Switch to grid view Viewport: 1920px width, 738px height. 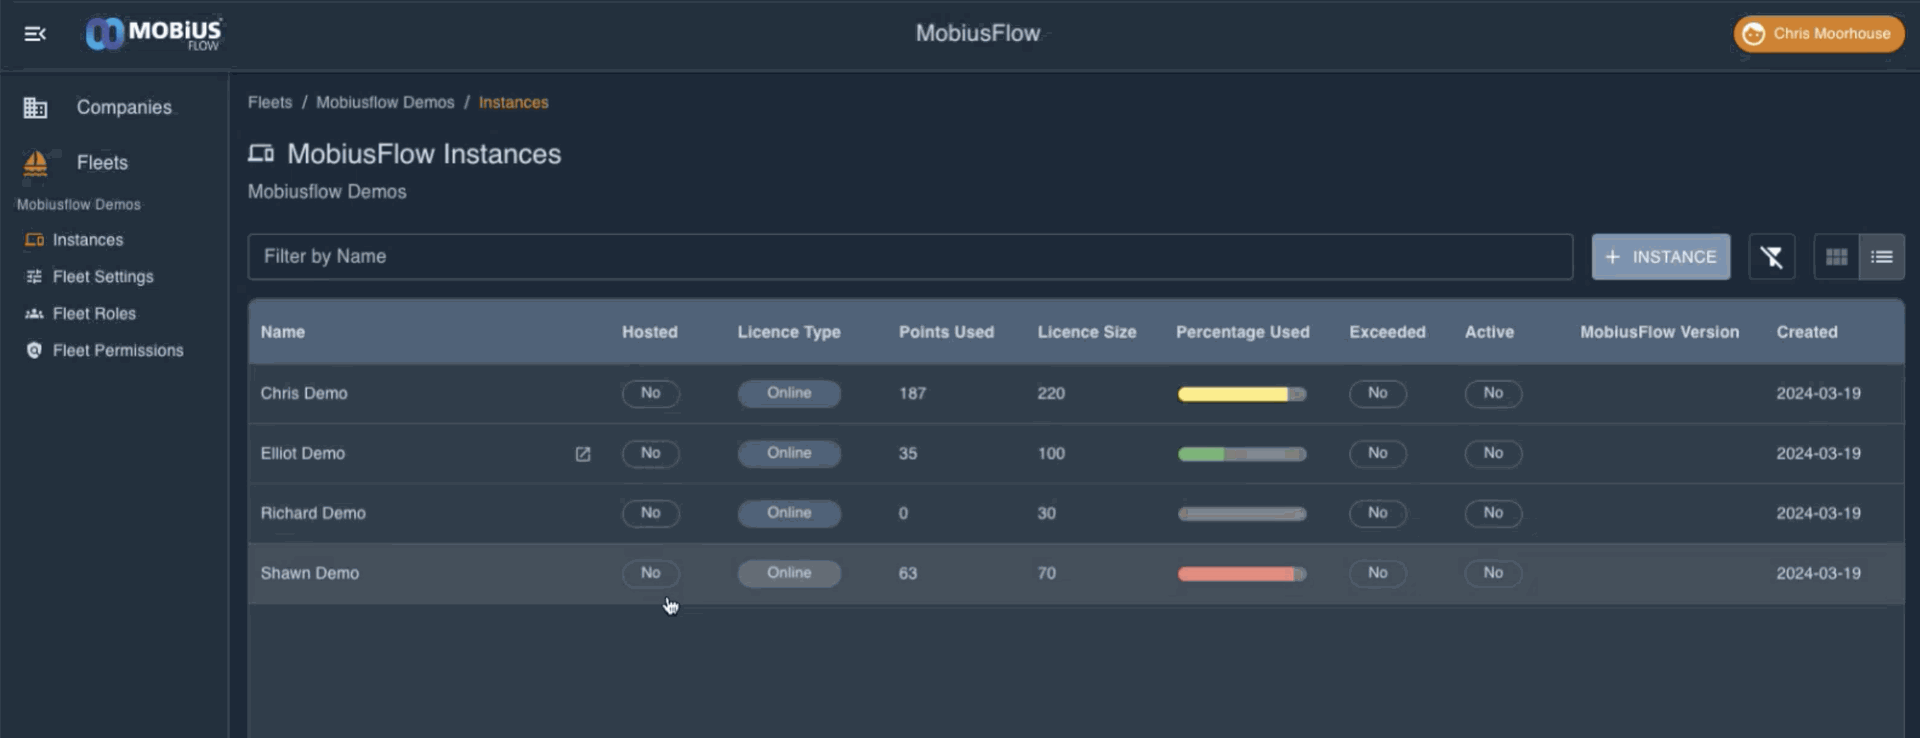coord(1836,257)
